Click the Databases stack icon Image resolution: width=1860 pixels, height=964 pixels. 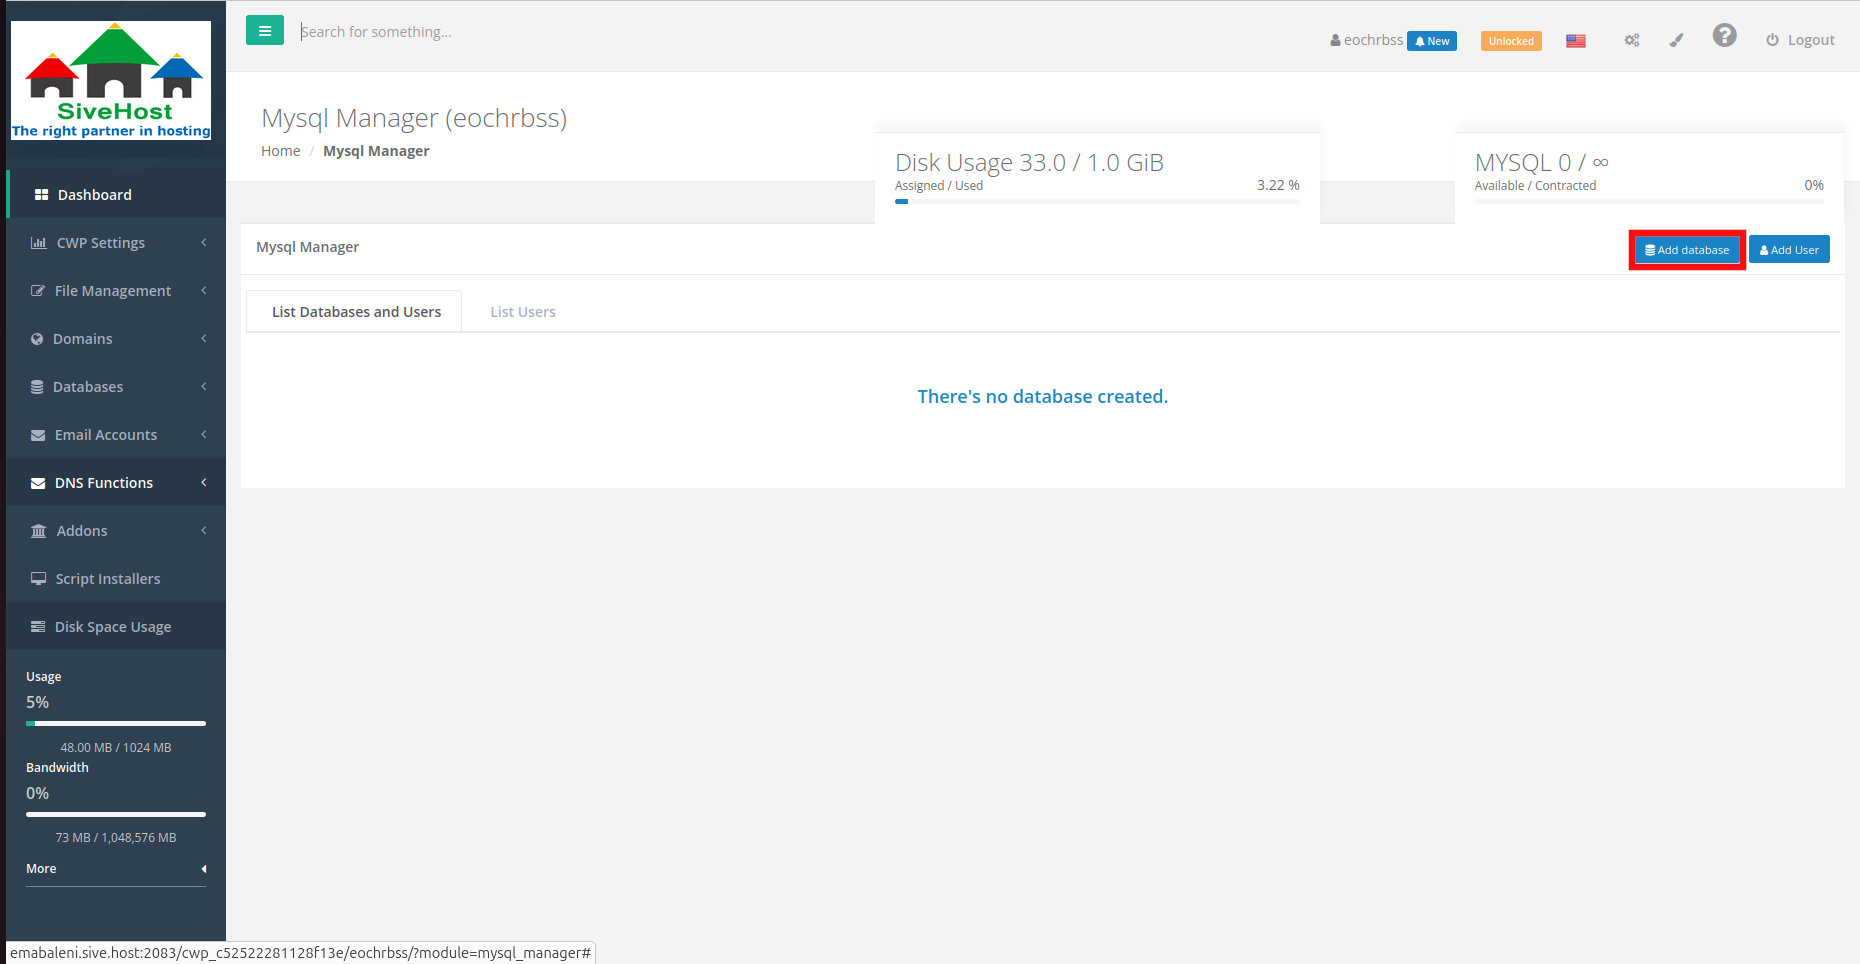pyautogui.click(x=37, y=387)
